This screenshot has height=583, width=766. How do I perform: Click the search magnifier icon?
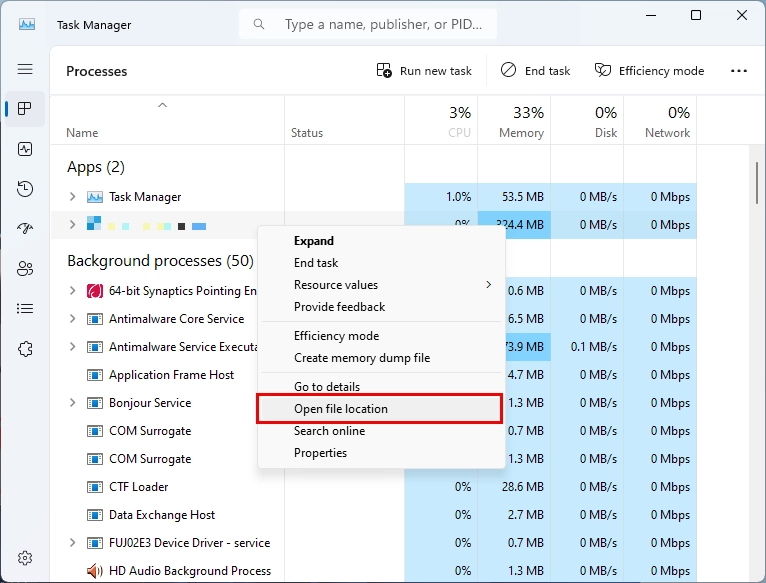(x=259, y=24)
